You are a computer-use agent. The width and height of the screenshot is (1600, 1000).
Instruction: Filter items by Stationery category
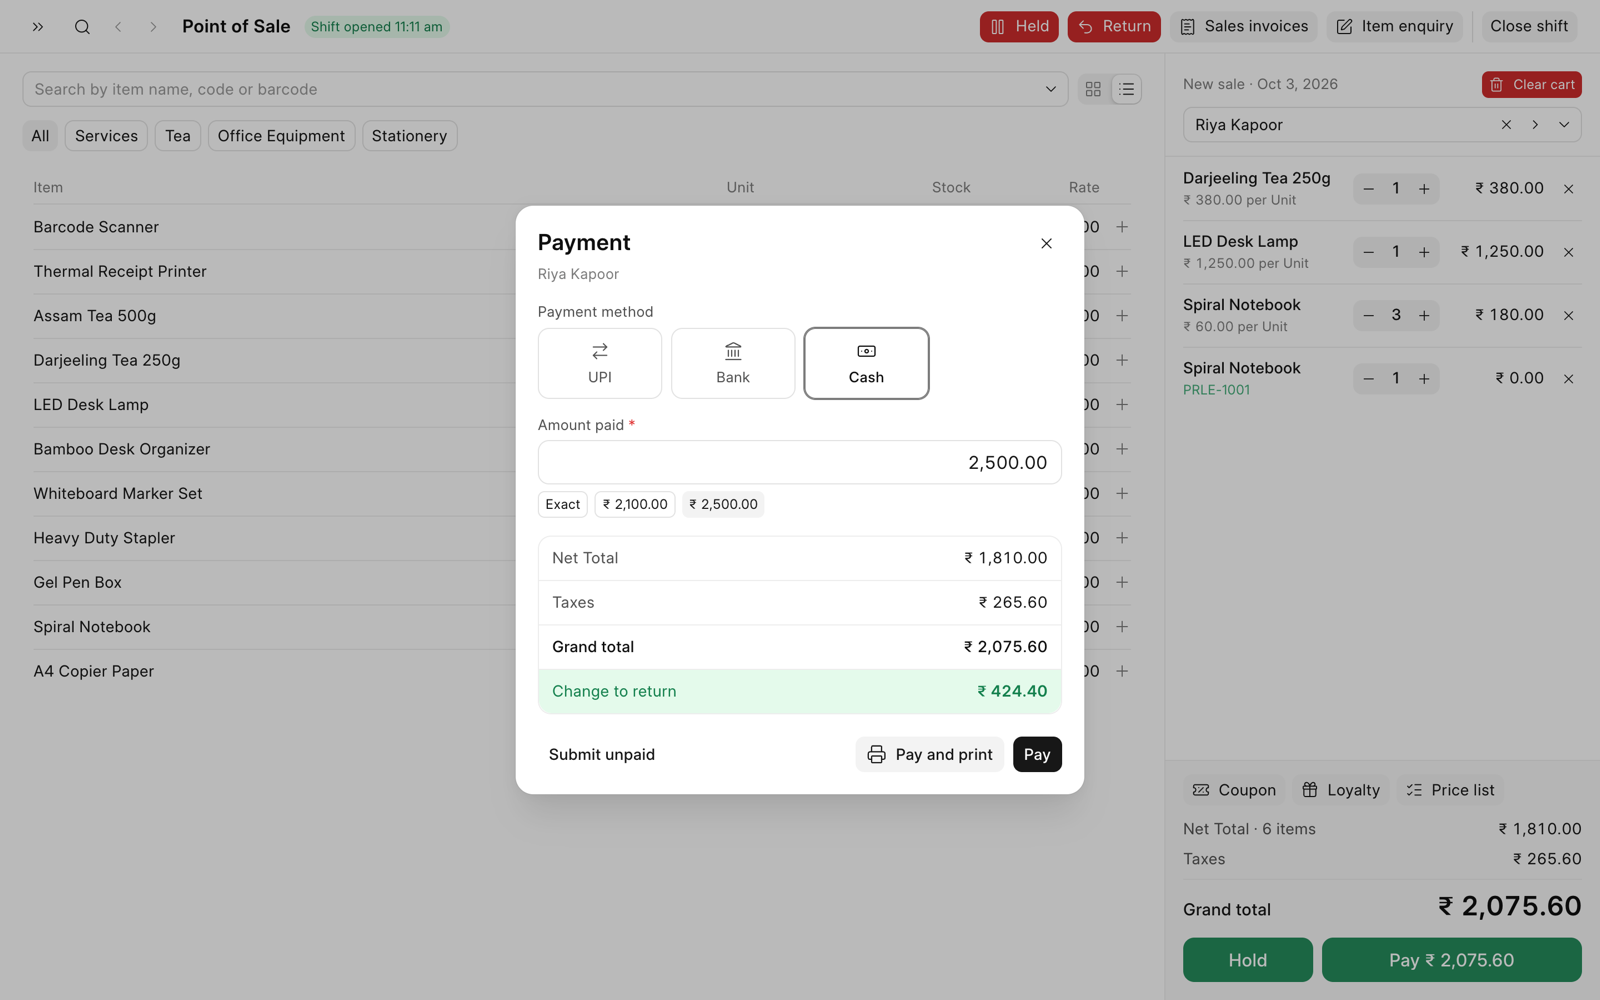coord(409,136)
